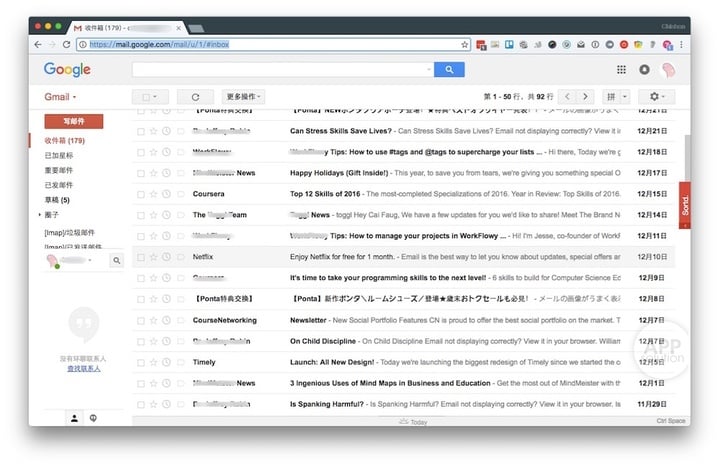Snooze clock icon on Netflix email
The width and height of the screenshot is (720, 467).
166,257
